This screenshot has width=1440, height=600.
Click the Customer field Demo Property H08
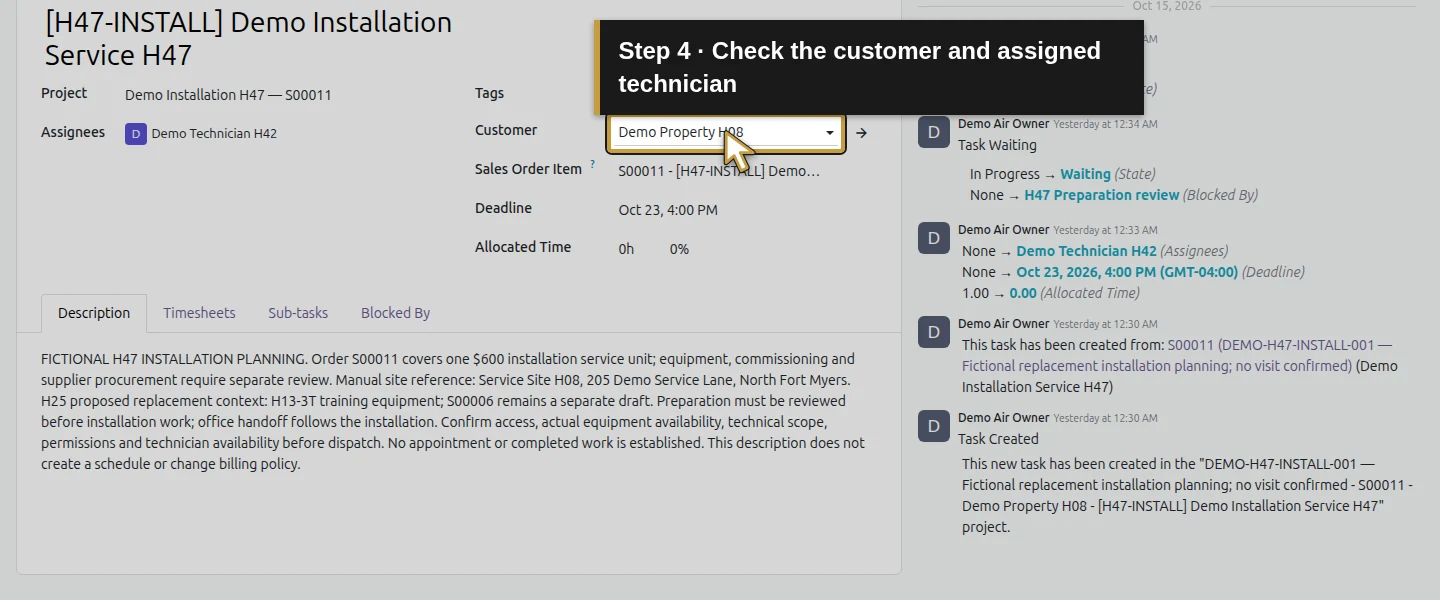[727, 132]
